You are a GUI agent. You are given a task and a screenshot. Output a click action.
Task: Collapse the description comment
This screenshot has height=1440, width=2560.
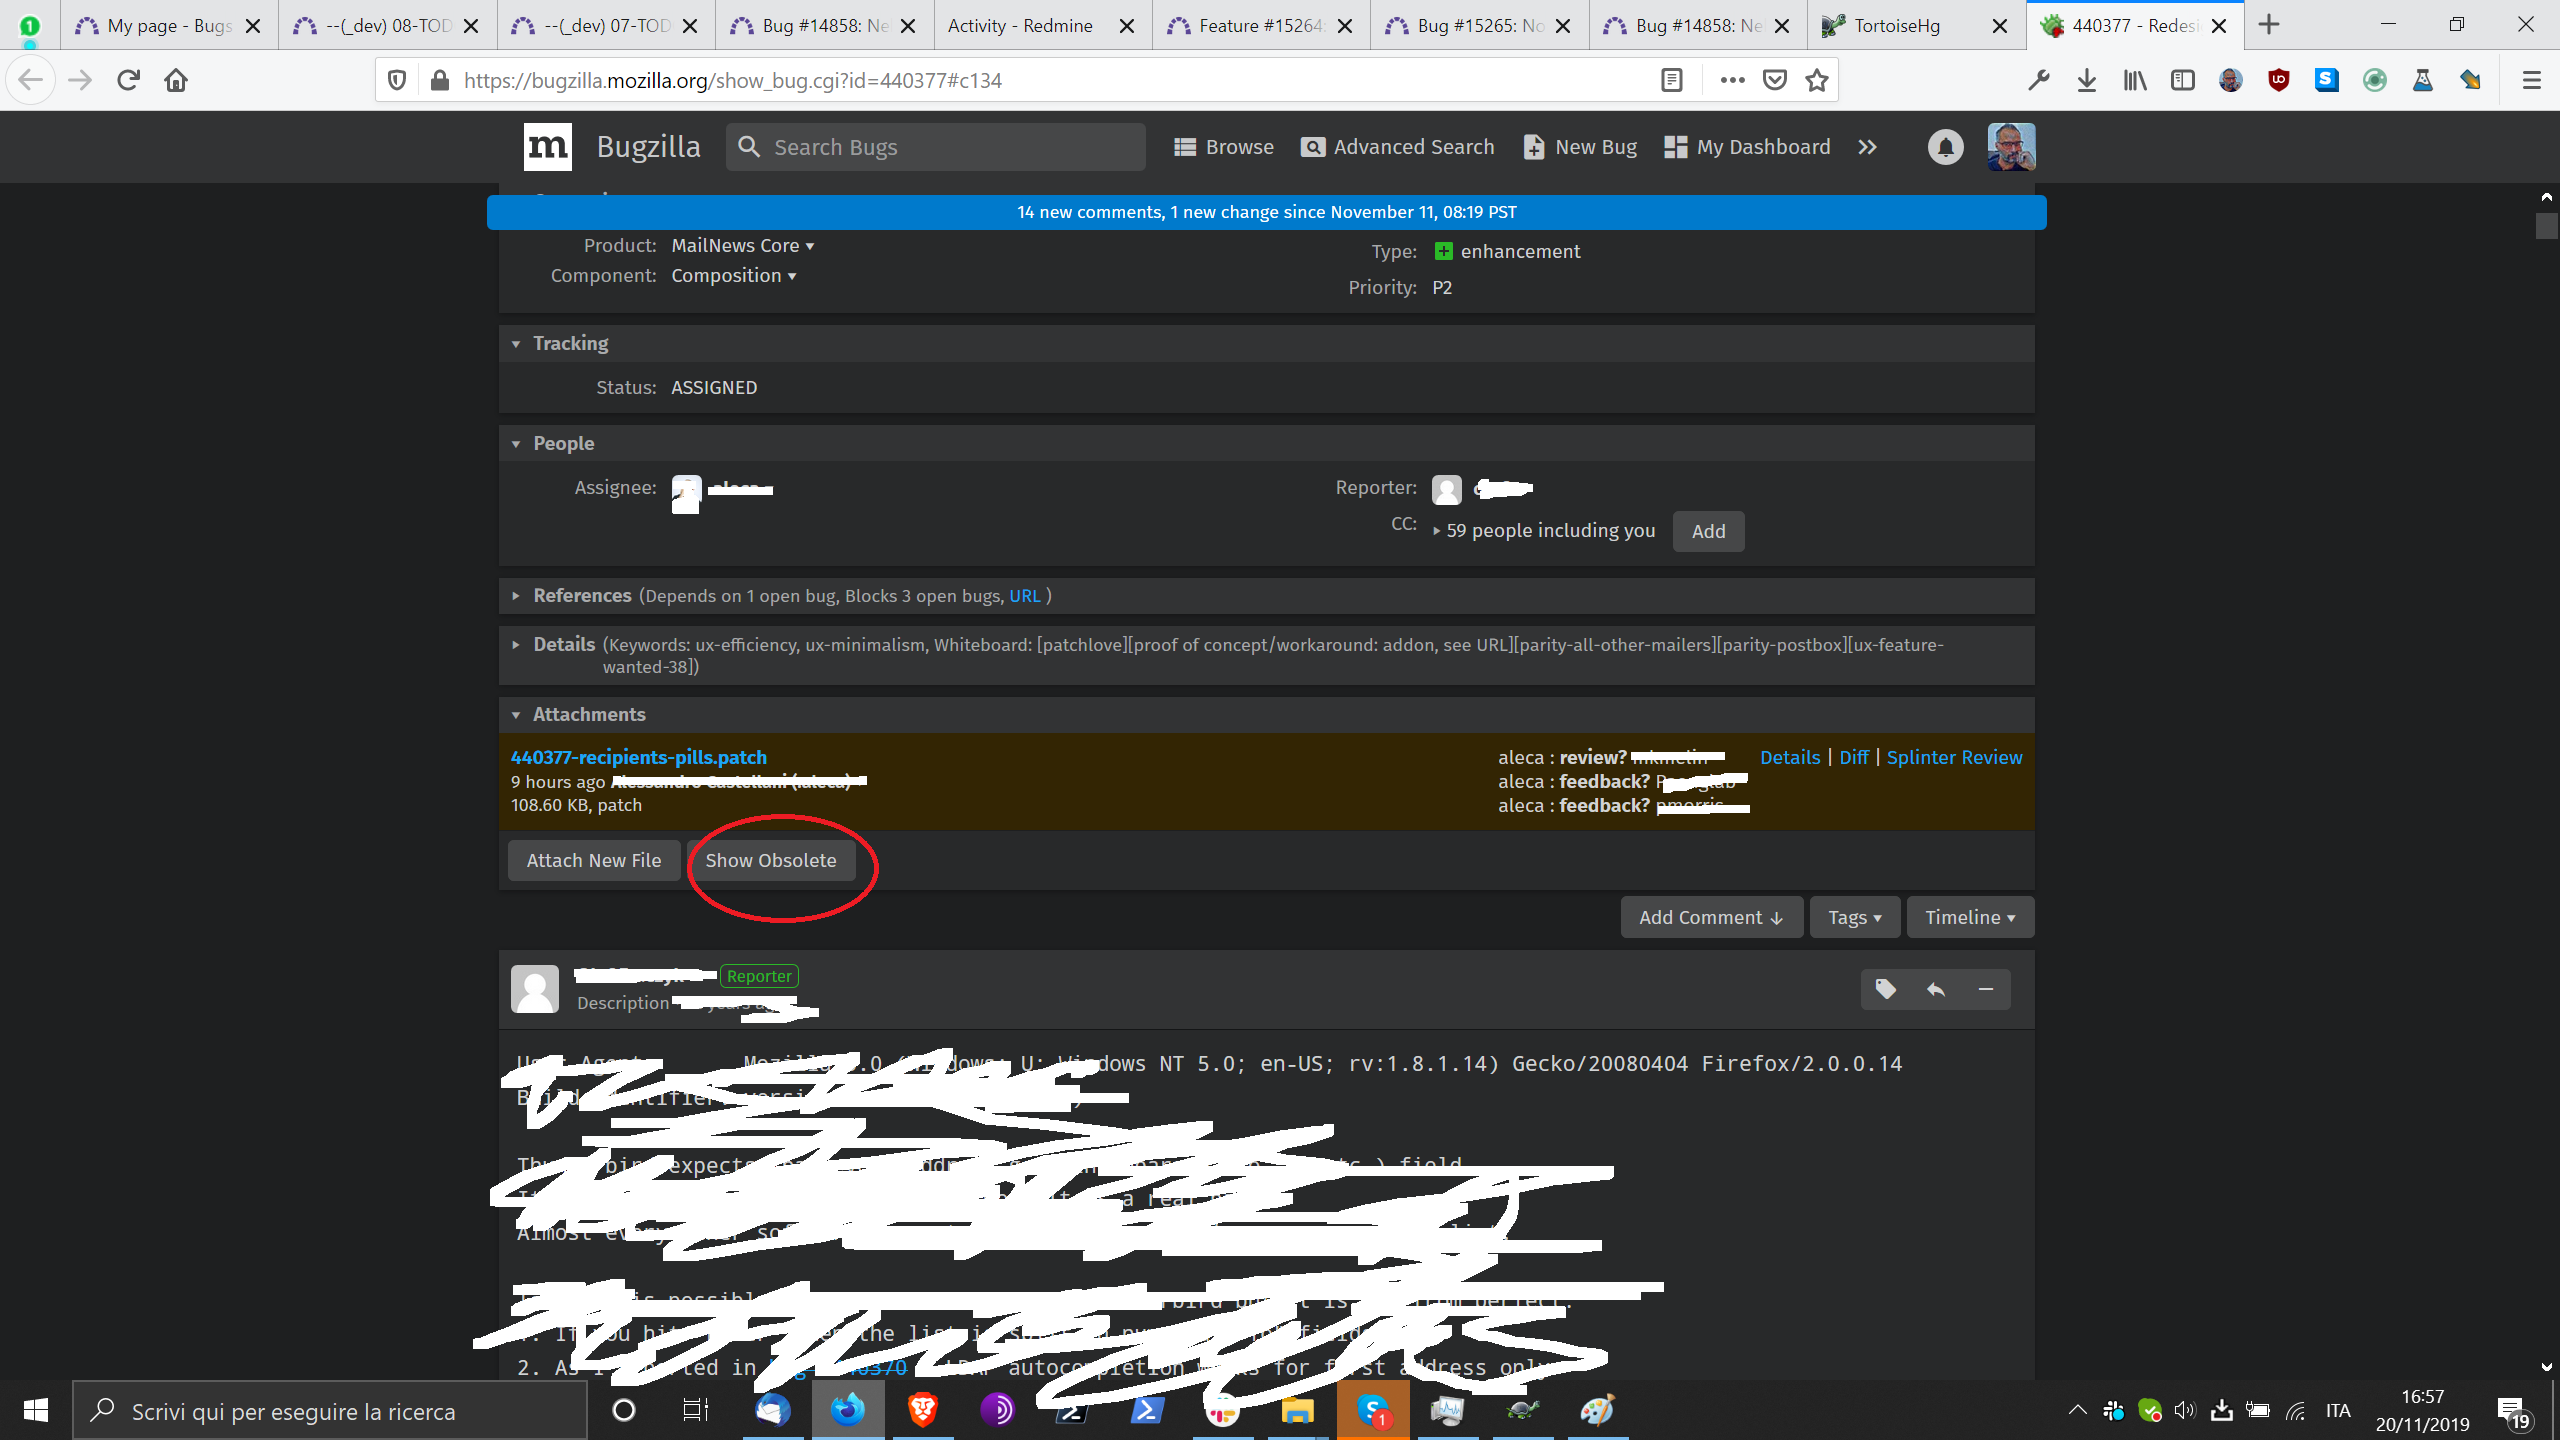1986,989
